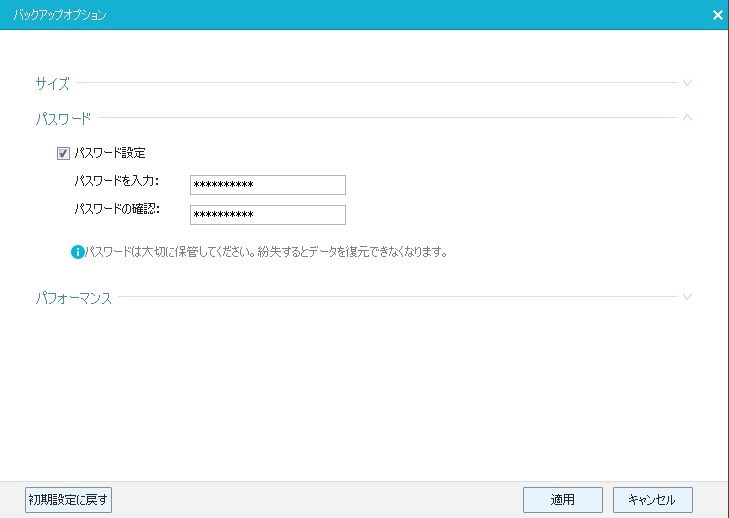
Task: Select the パフォーマンス section heading
Action: 73,297
